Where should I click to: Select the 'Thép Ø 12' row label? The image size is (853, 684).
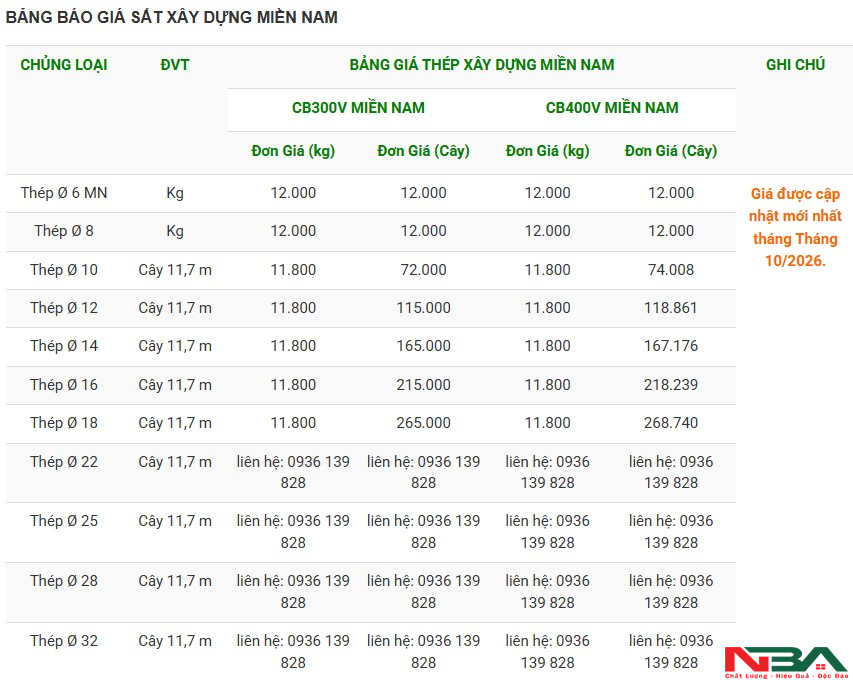[64, 307]
